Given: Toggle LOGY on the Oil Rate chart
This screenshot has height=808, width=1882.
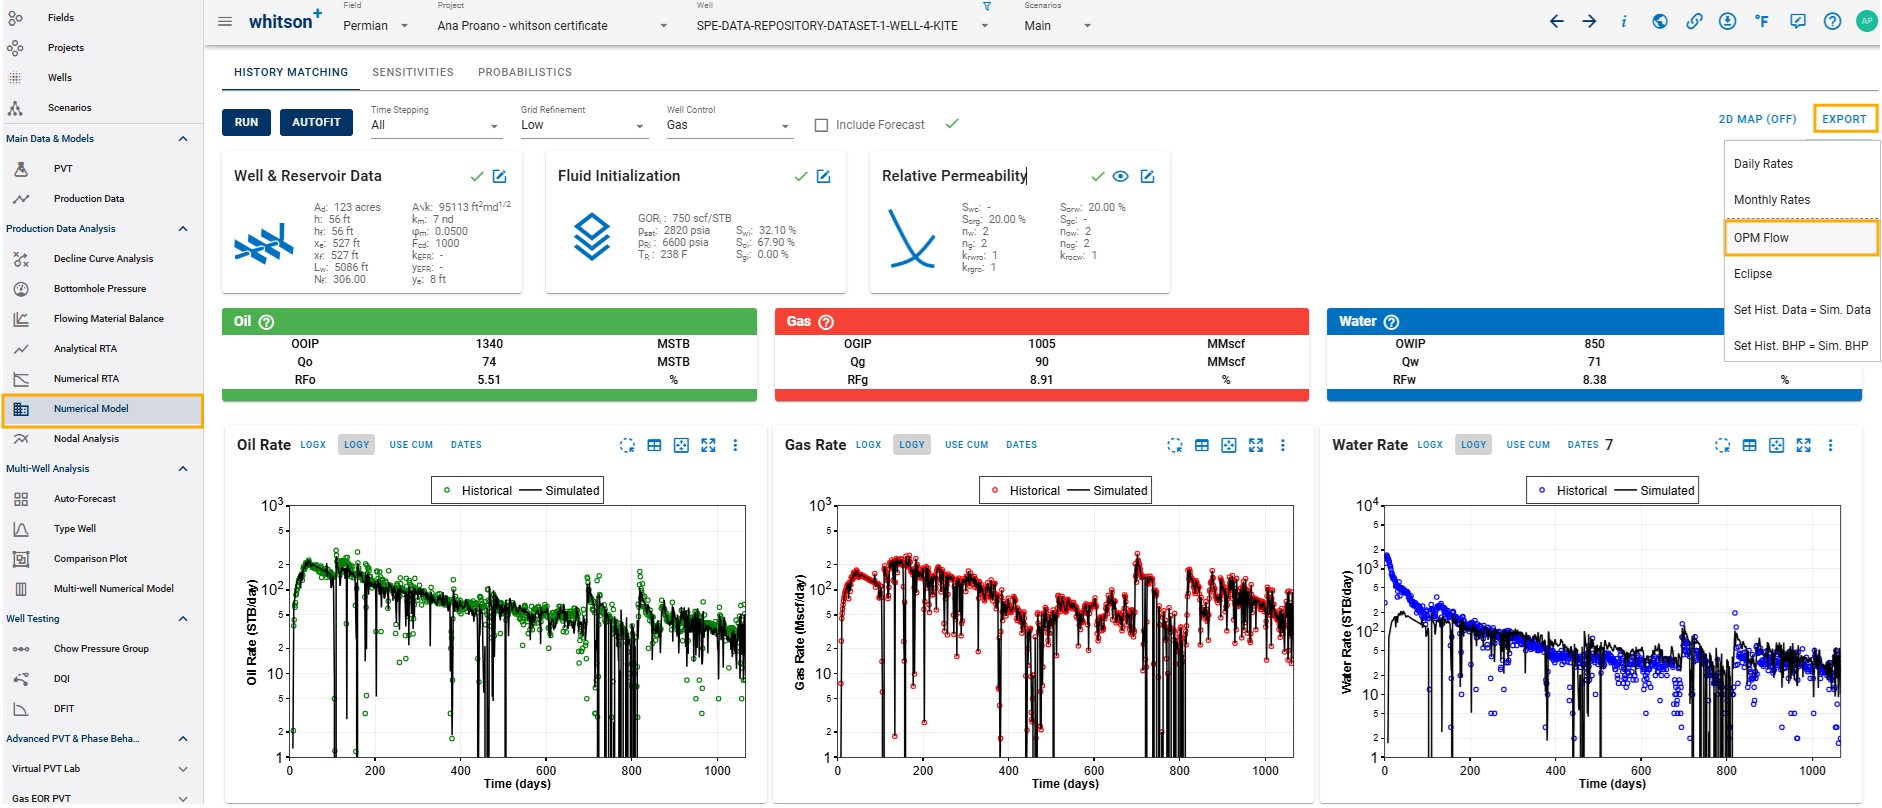Looking at the screenshot, I should pos(357,445).
